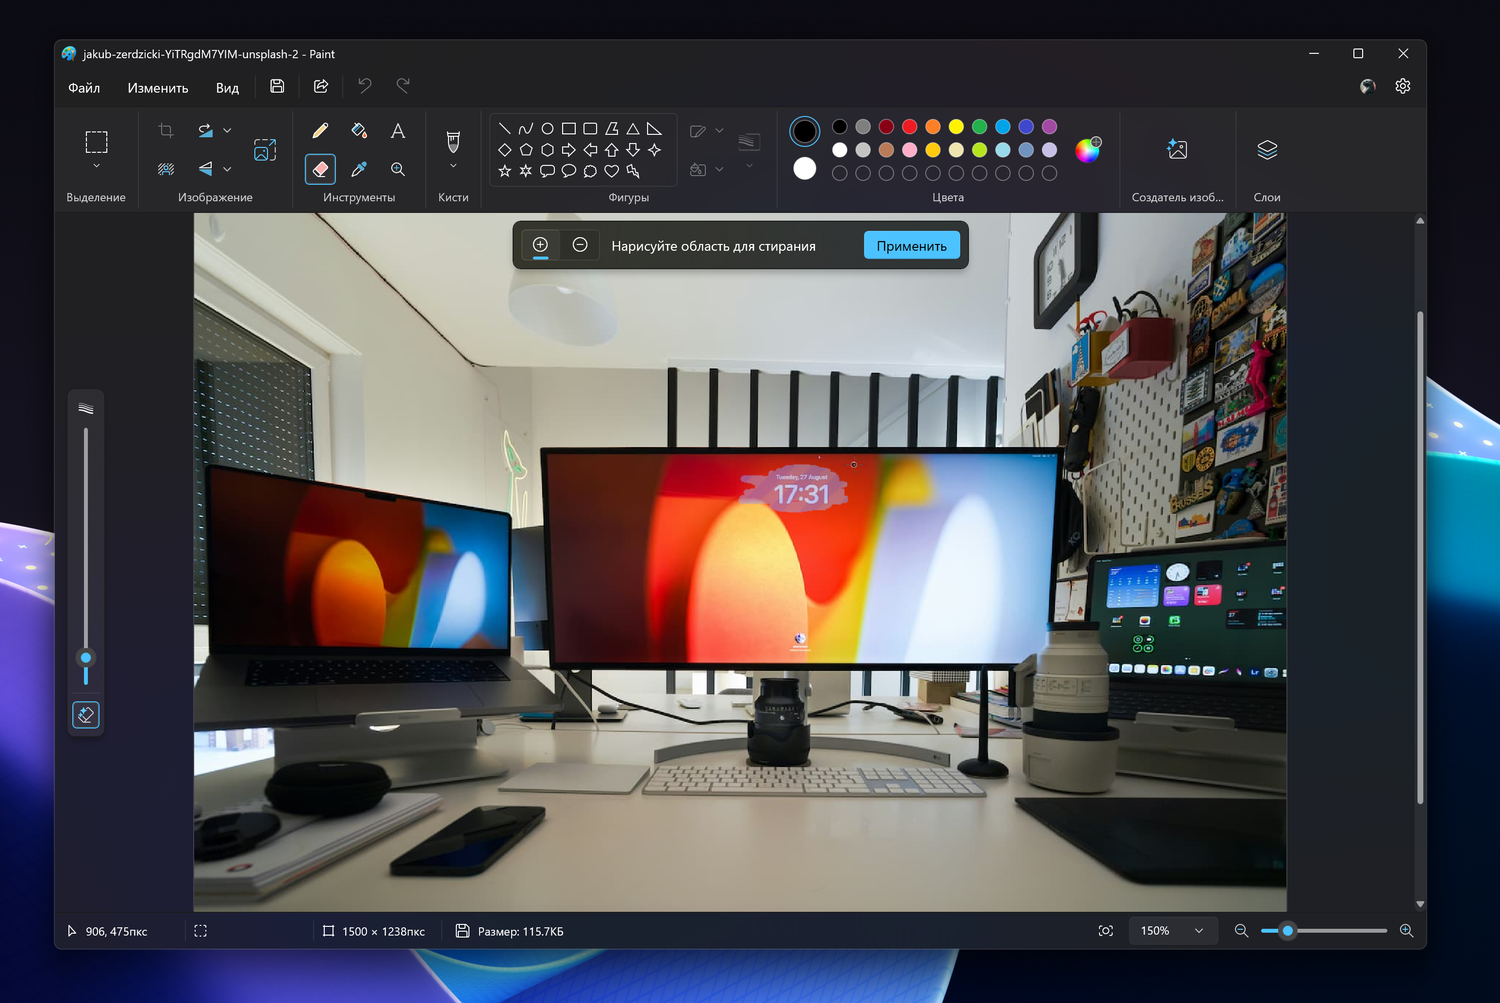Click the fit to window icon
Screen dimensions: 1500x1003
coord(1106,931)
